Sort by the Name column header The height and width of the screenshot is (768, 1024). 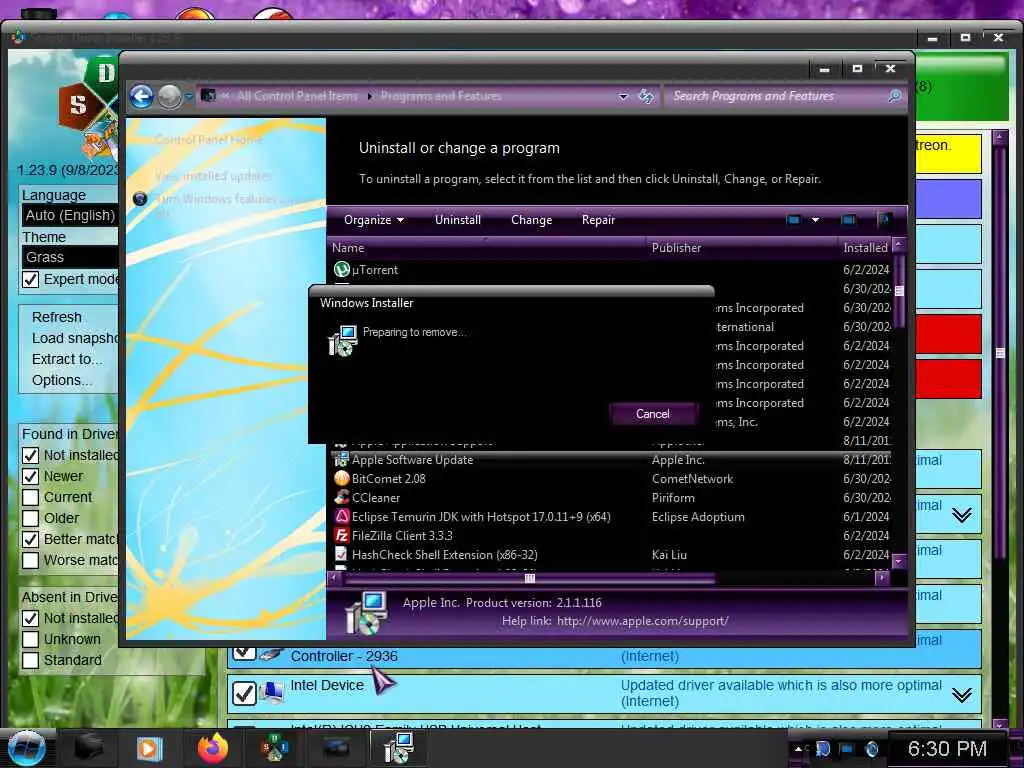point(487,248)
